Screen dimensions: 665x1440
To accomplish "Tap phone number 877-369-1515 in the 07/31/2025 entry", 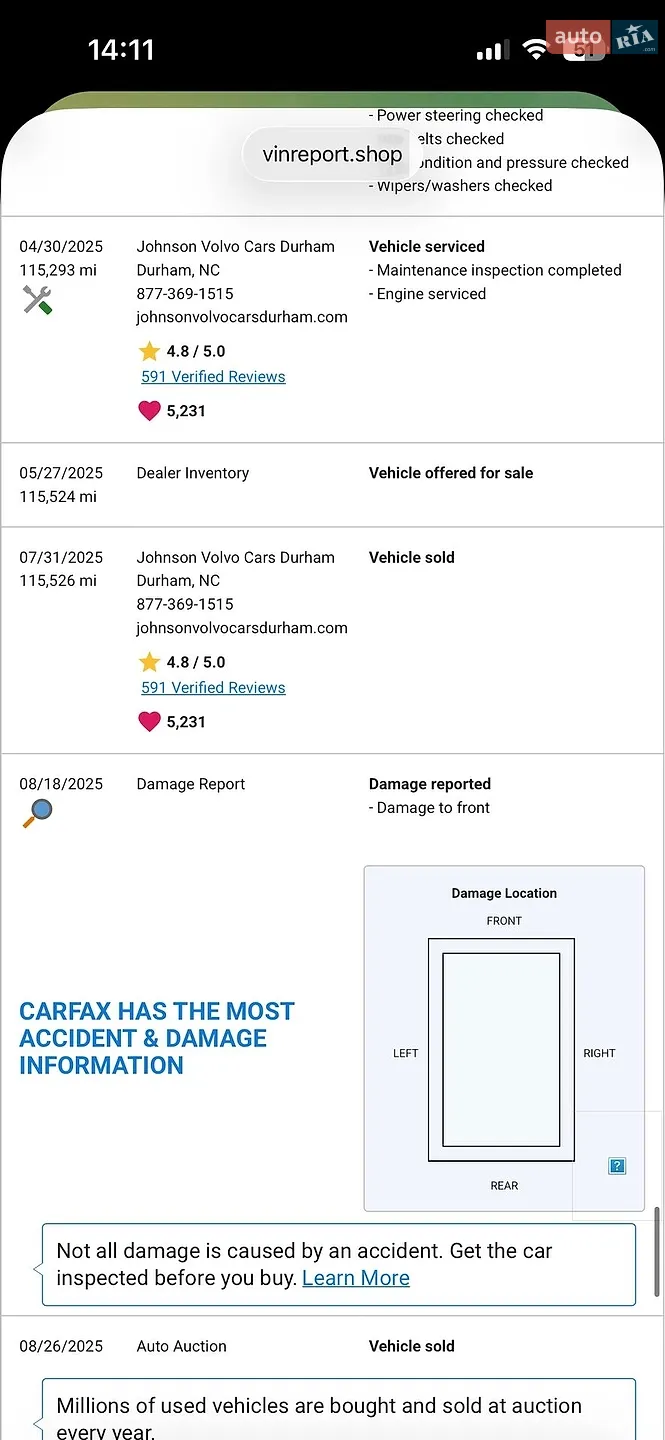I will pyautogui.click(x=185, y=604).
